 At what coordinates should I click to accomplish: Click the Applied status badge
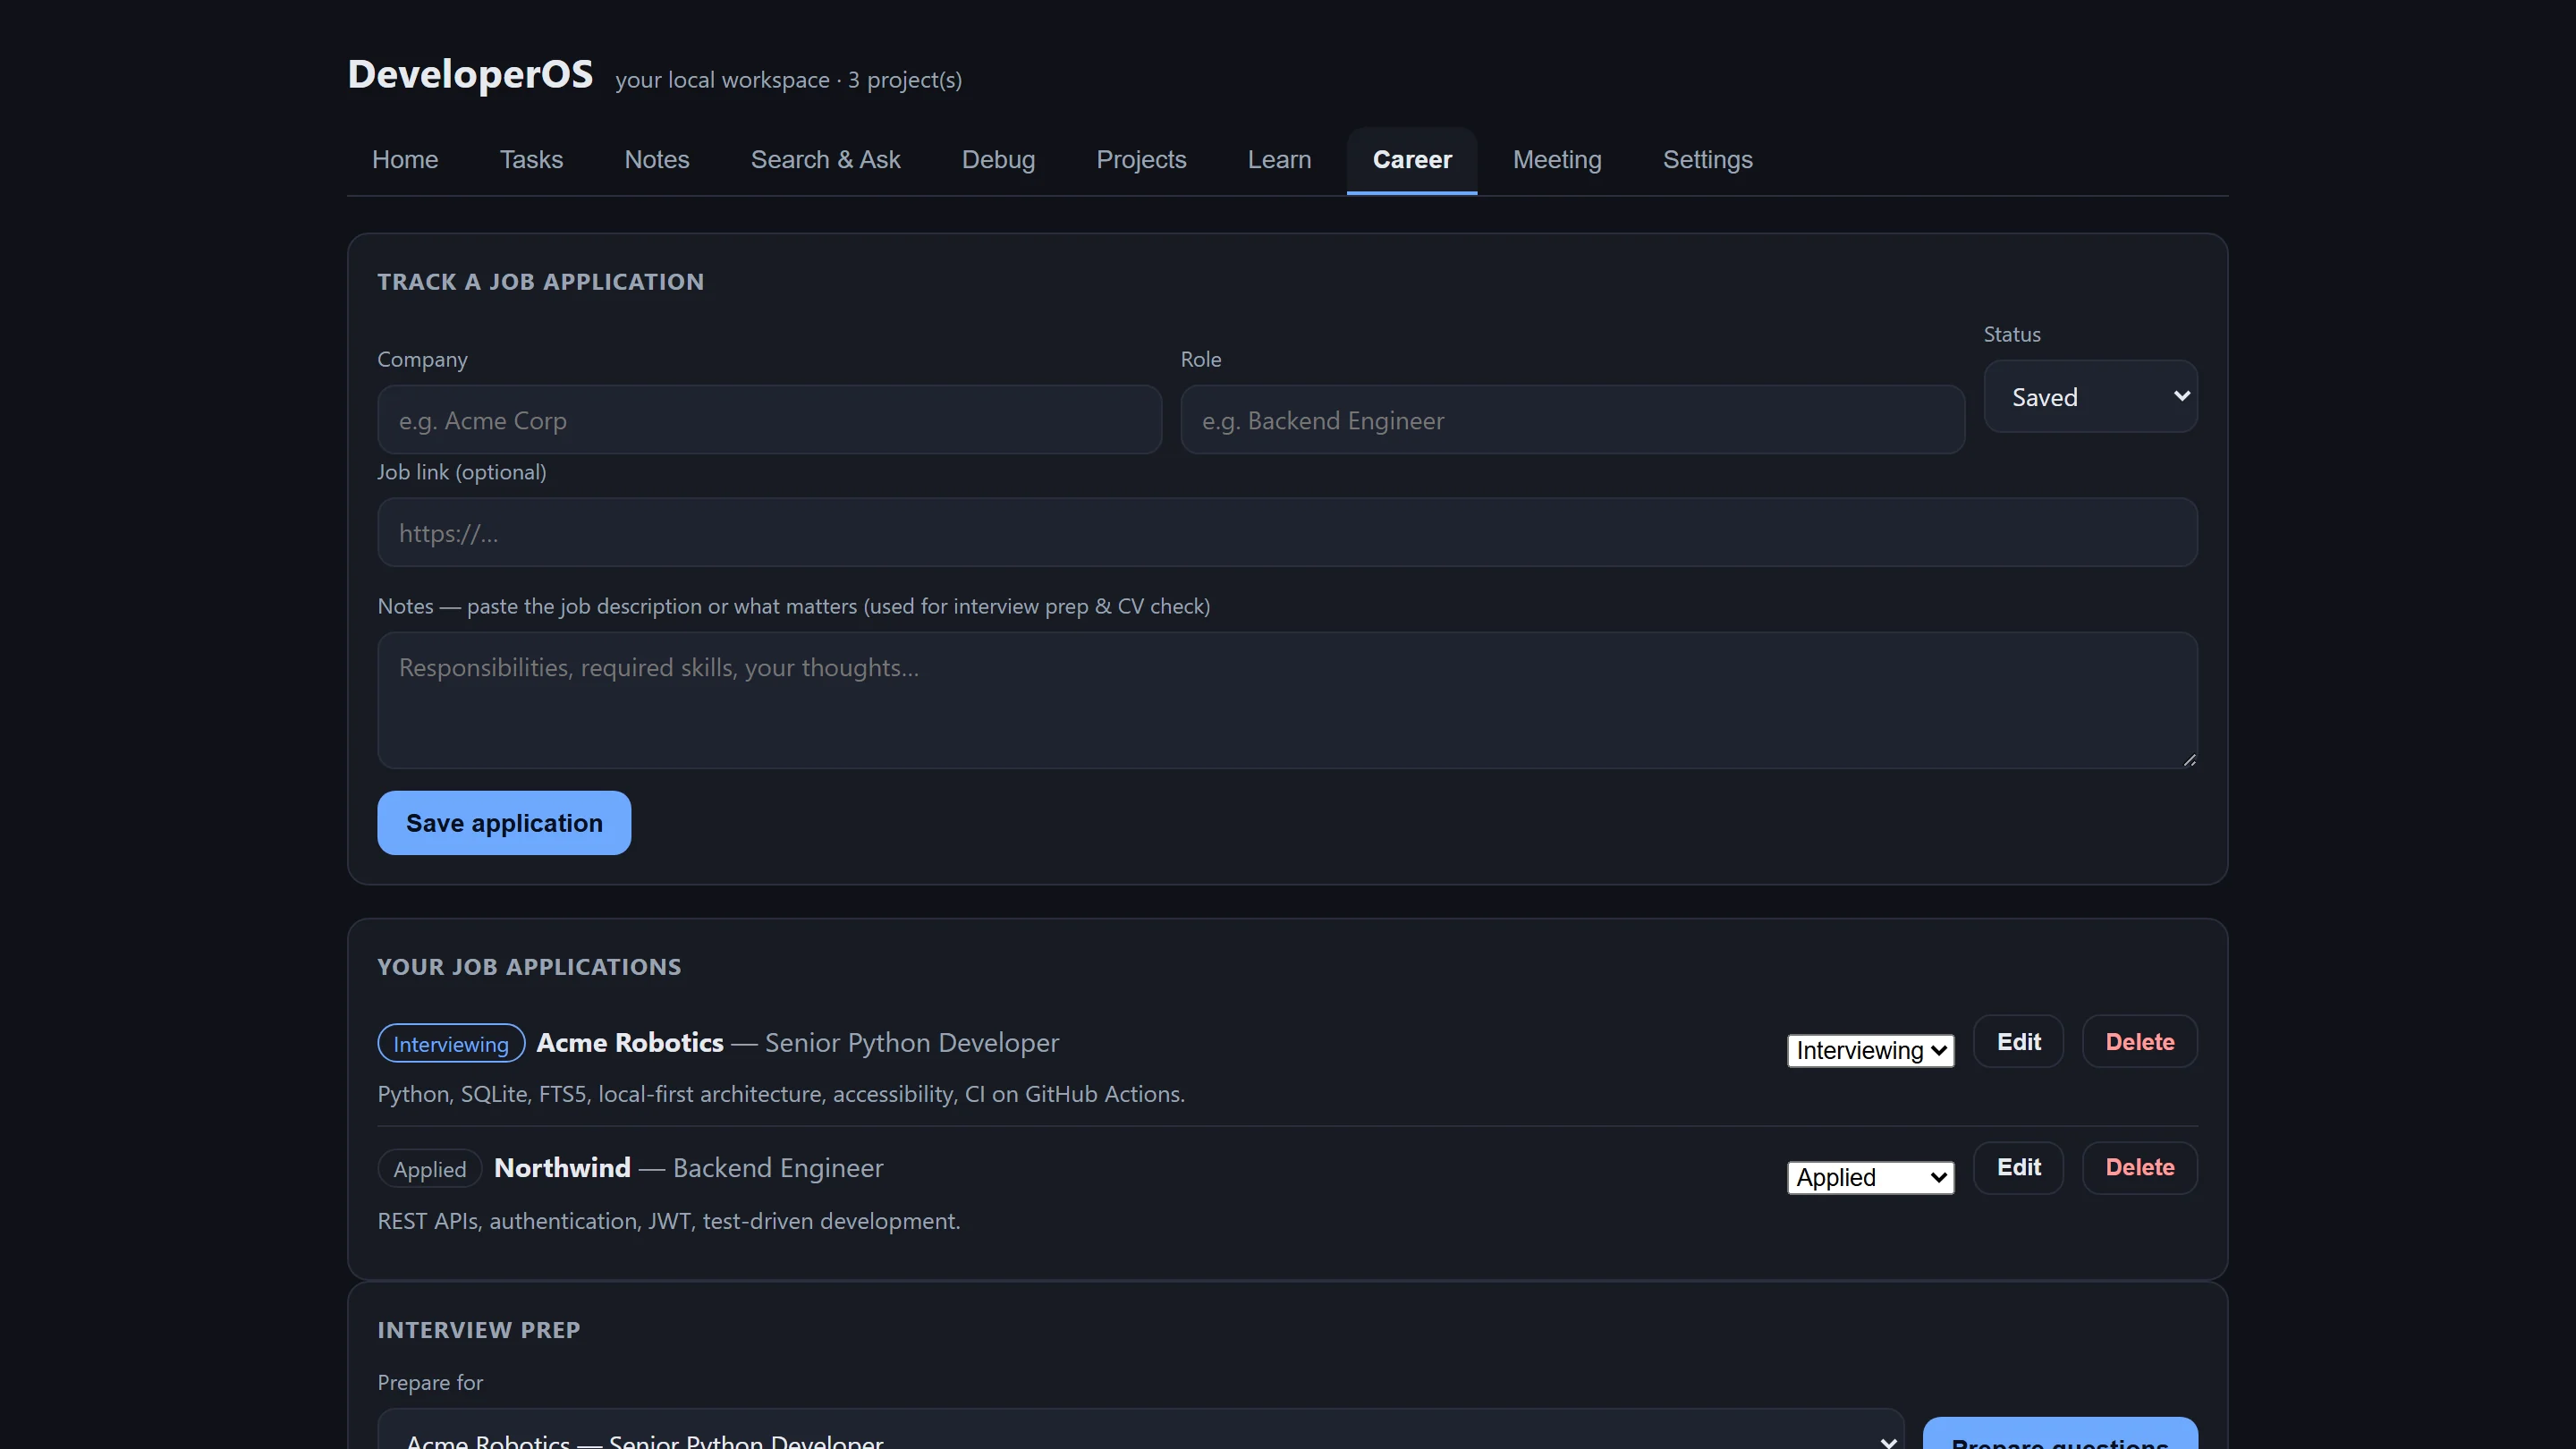[430, 1169]
